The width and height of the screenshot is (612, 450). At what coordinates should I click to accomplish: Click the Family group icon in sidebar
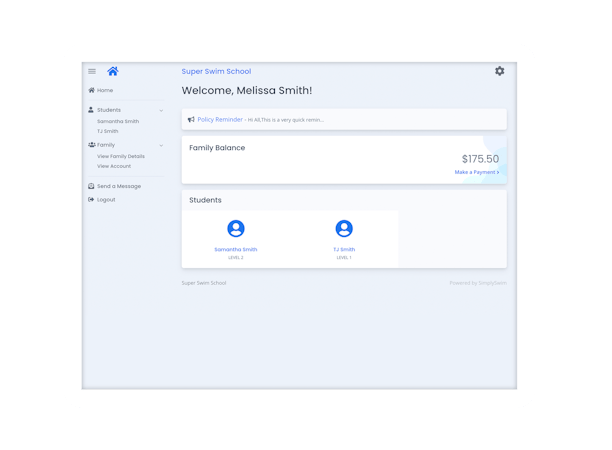(92, 145)
